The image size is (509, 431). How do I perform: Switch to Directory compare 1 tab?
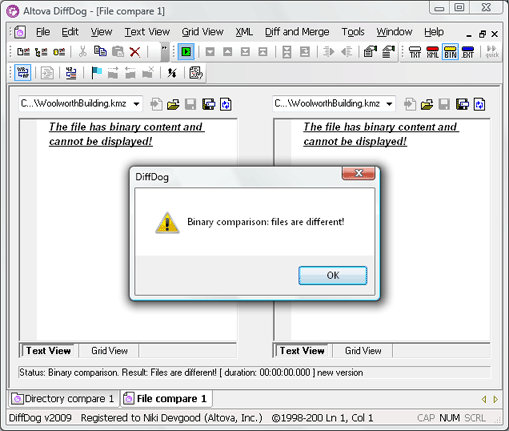[x=63, y=399]
